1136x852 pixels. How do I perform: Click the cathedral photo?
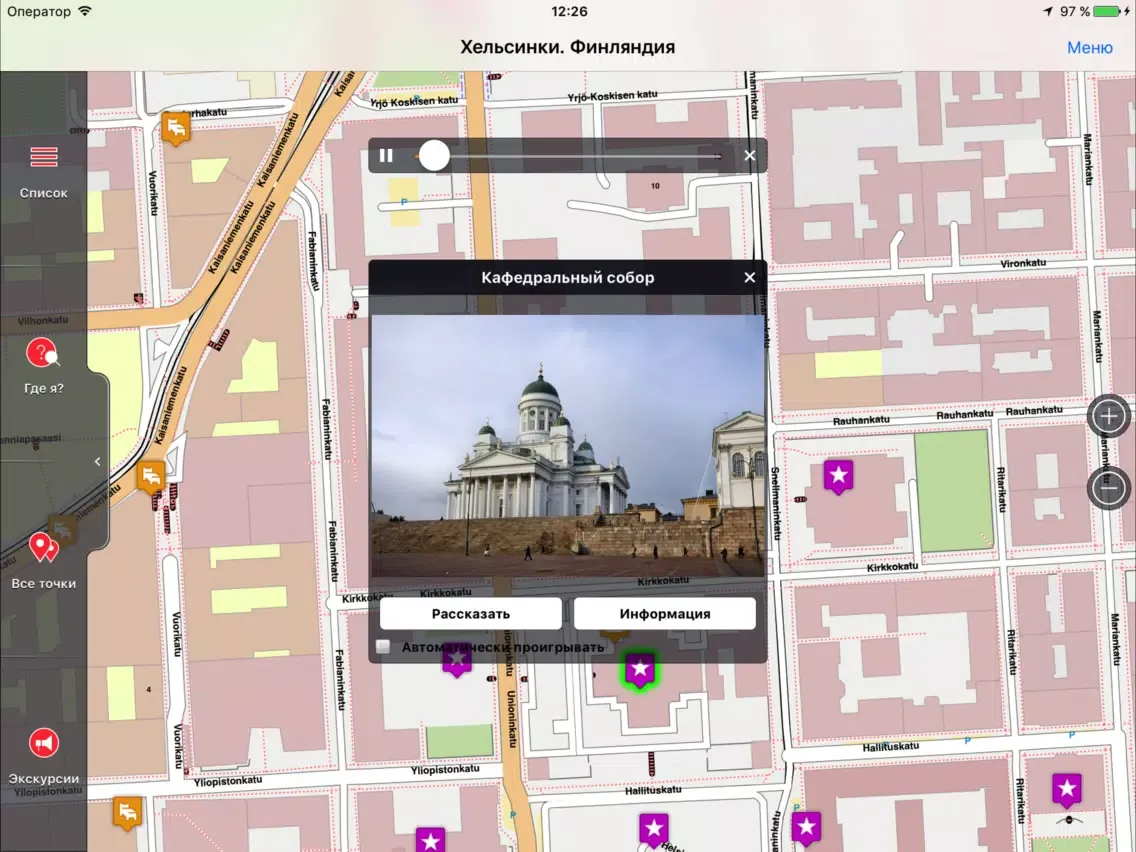[567, 446]
